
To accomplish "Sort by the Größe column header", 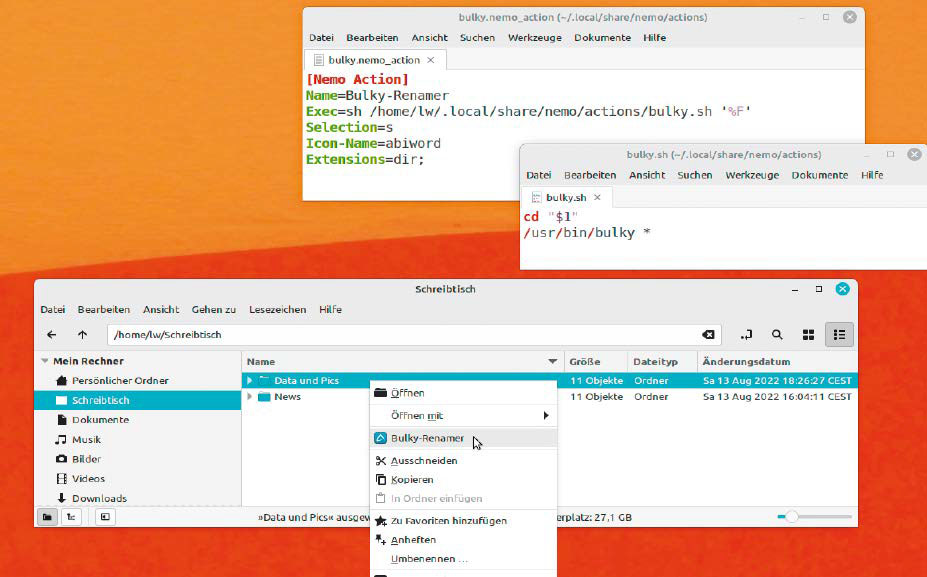I will [596, 361].
